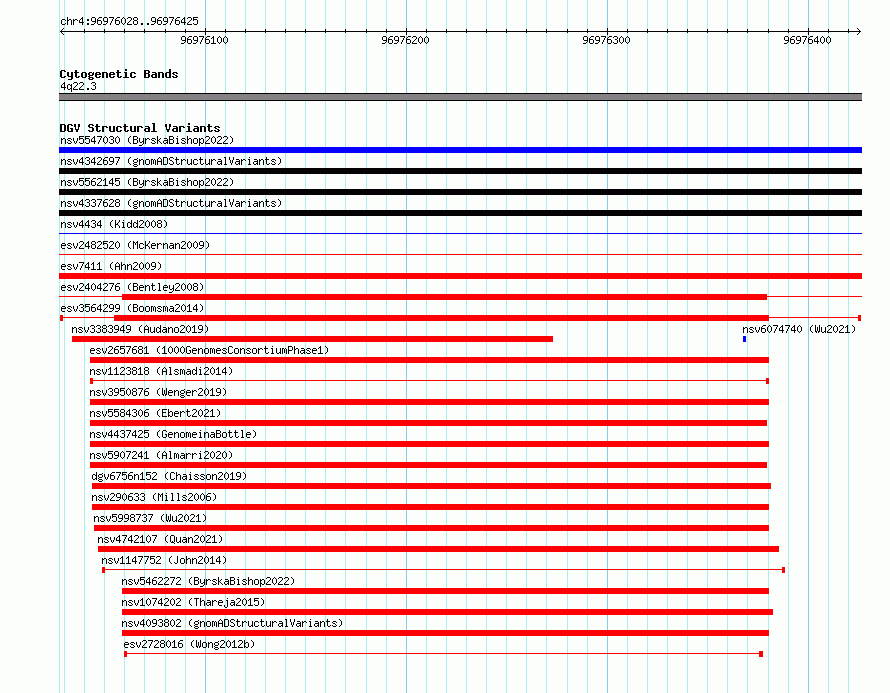Select esv2728016 (Wong2012b) label
Image resolution: width=890 pixels, height=693 pixels.
[190, 644]
